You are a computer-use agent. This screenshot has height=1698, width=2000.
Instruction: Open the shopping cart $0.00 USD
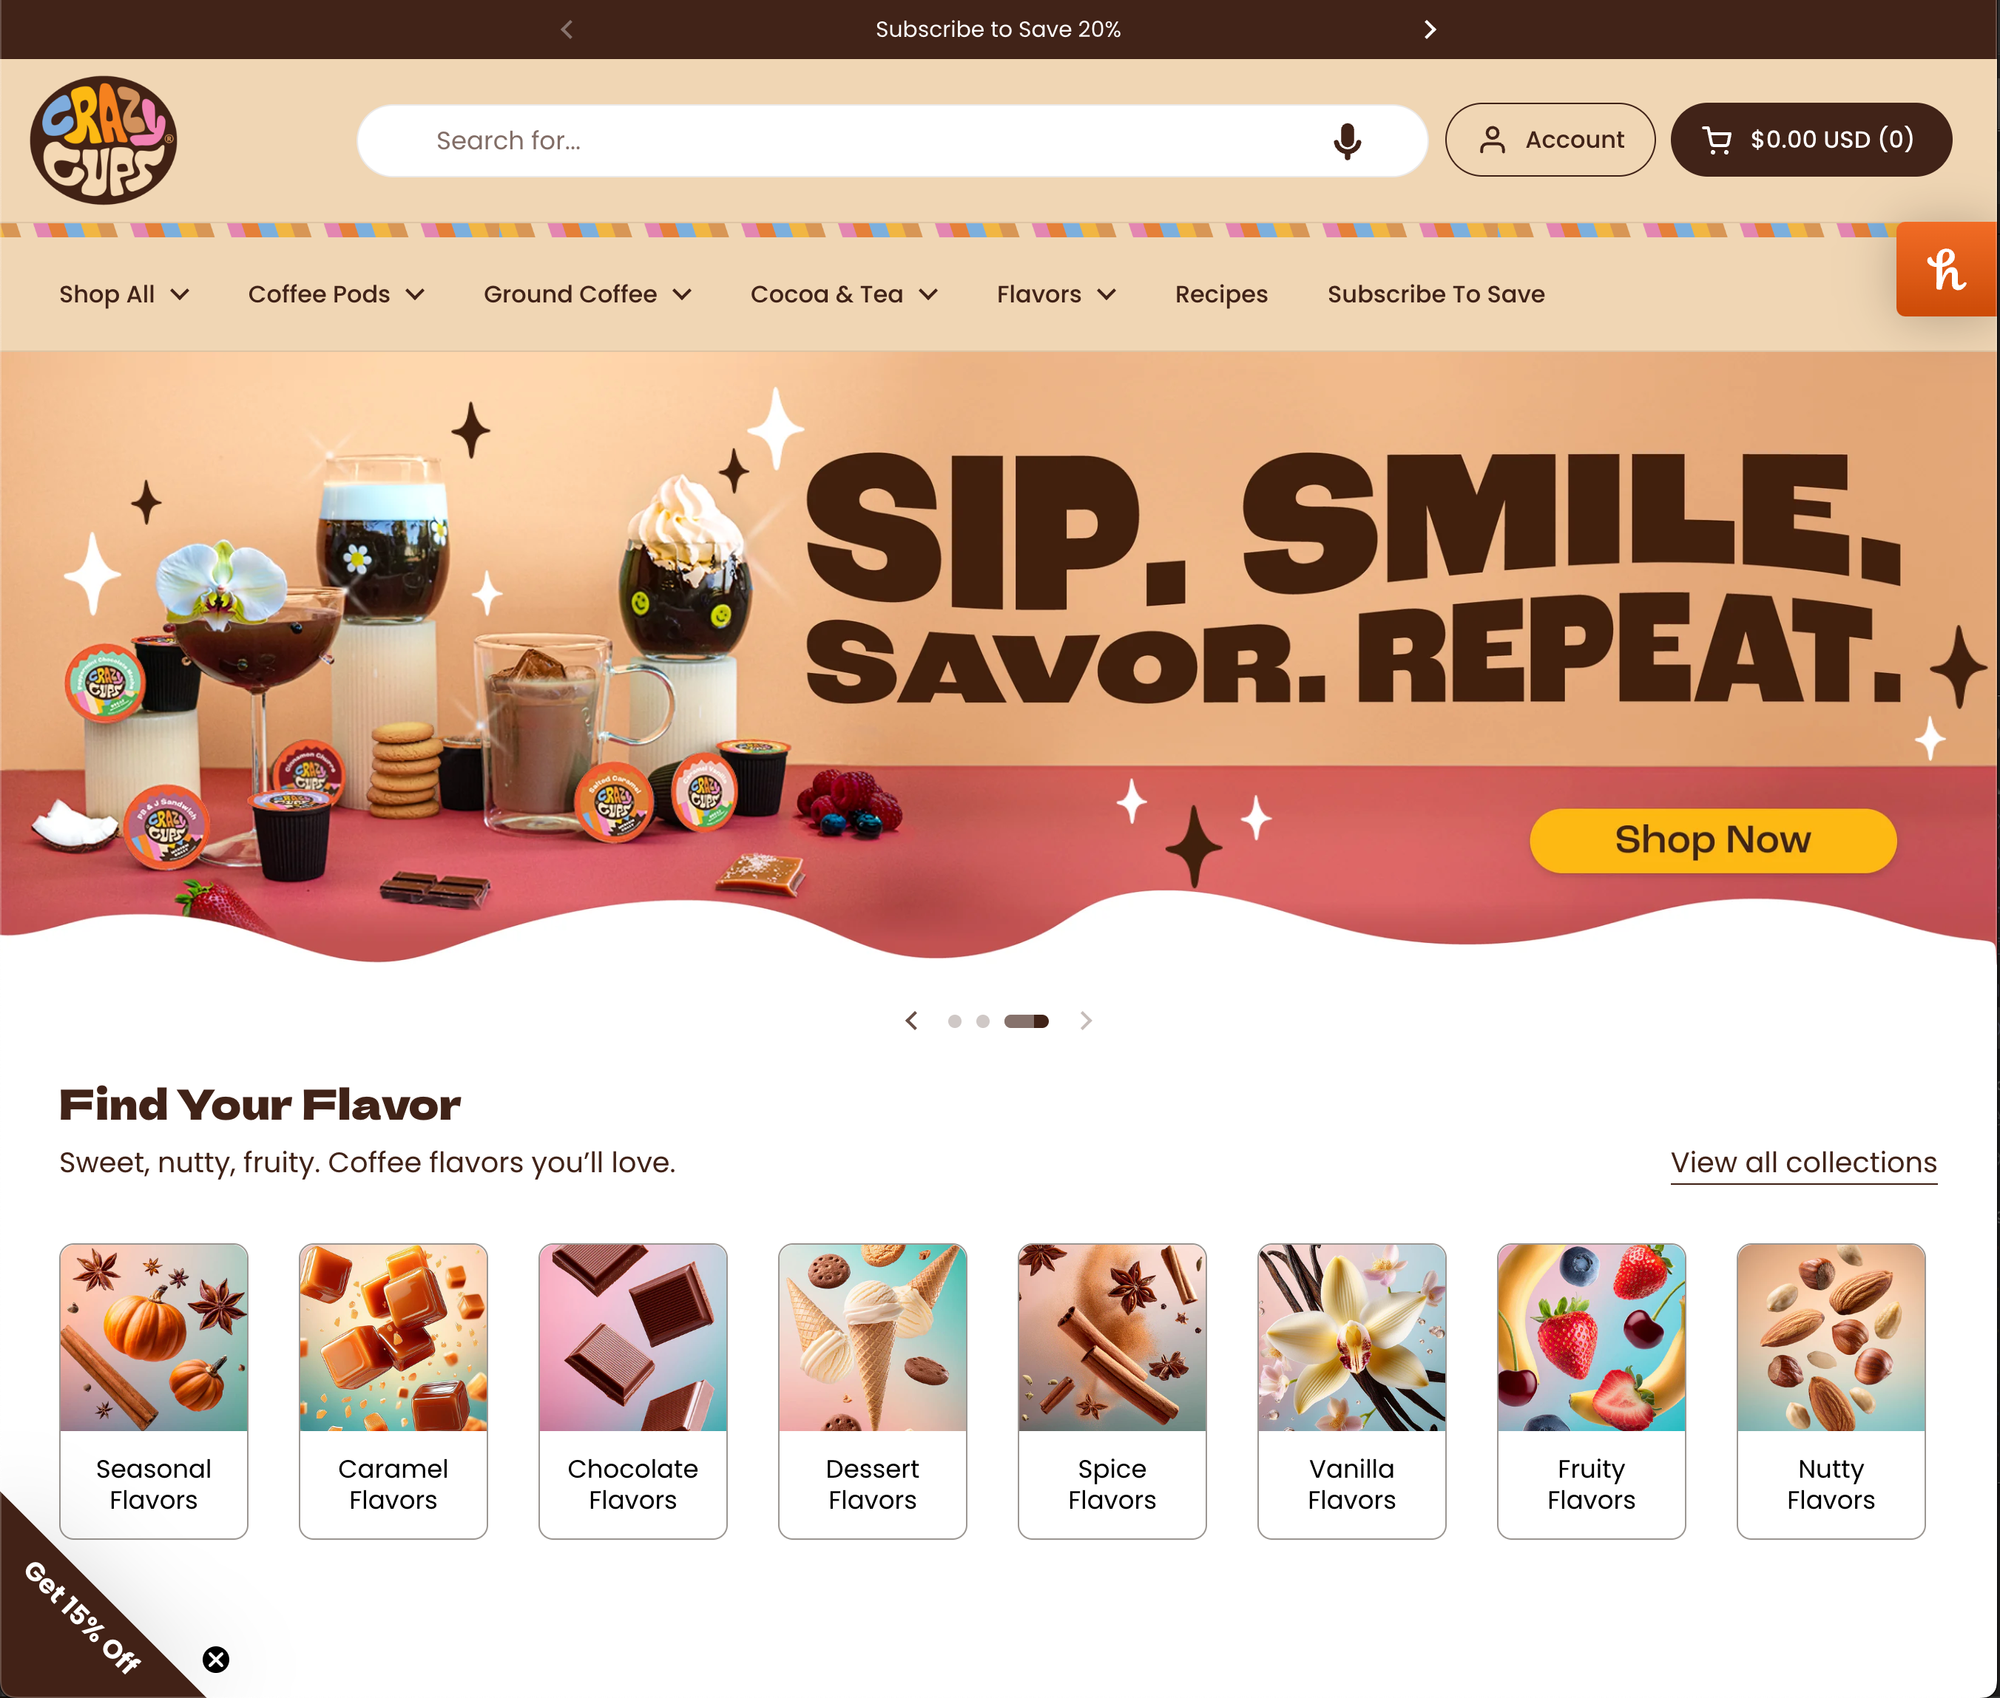click(1811, 140)
